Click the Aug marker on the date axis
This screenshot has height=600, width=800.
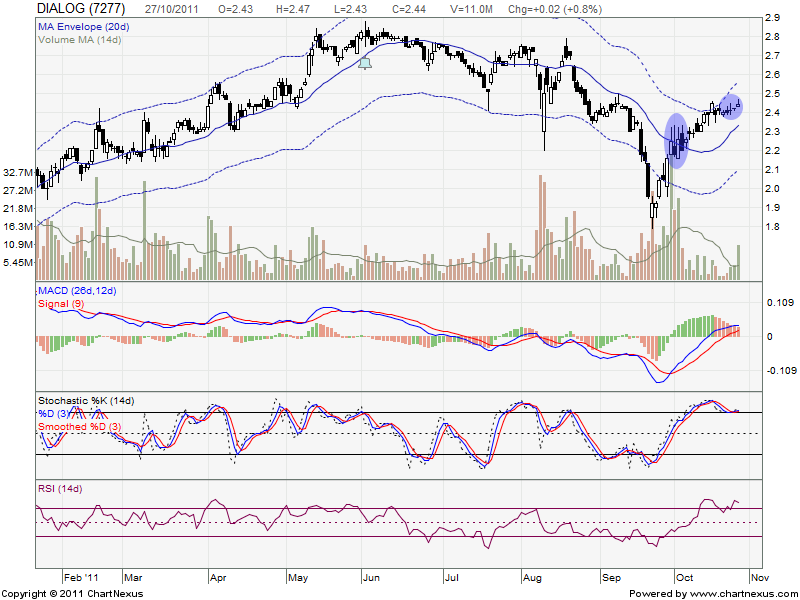click(x=530, y=577)
